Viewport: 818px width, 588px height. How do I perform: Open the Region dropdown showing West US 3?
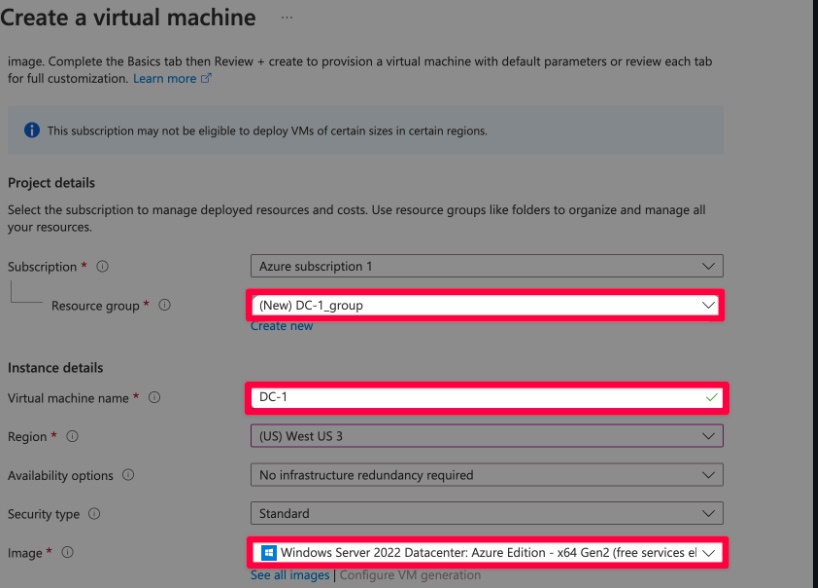(x=487, y=436)
